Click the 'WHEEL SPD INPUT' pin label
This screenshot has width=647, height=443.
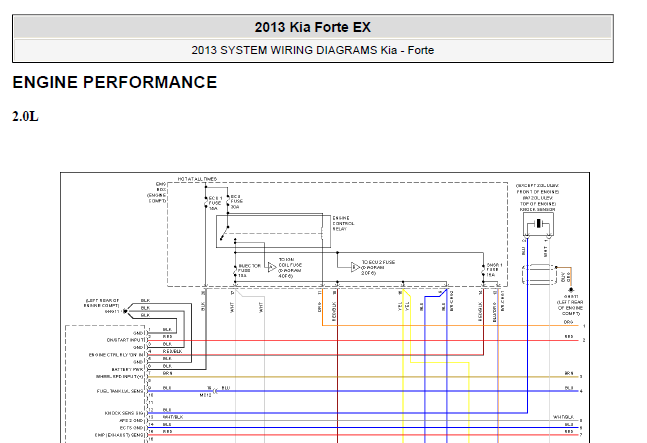(x=120, y=377)
